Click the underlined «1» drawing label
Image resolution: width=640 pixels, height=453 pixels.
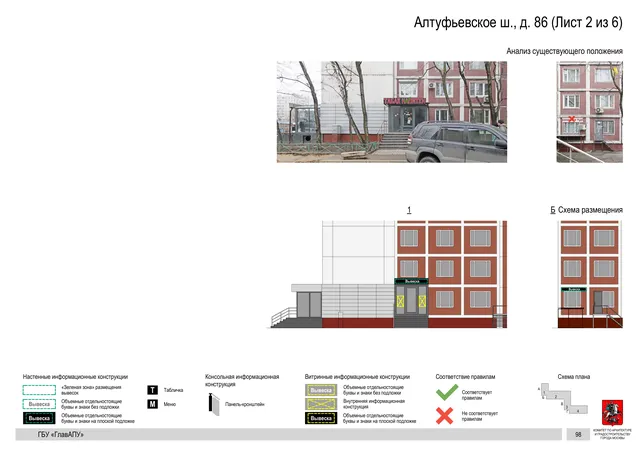[x=409, y=210]
